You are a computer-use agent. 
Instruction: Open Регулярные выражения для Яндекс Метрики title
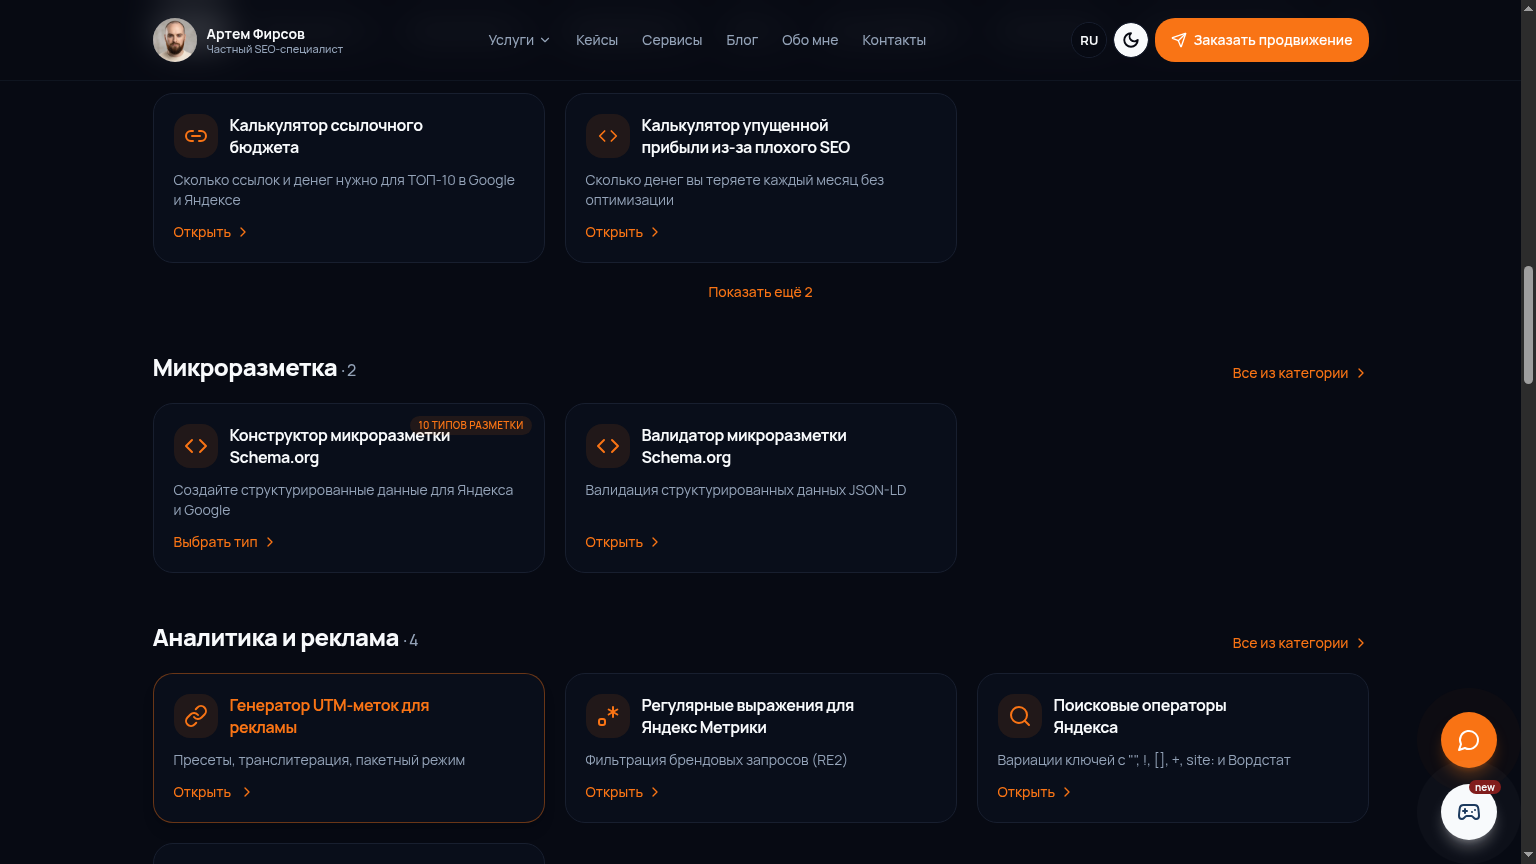747,716
